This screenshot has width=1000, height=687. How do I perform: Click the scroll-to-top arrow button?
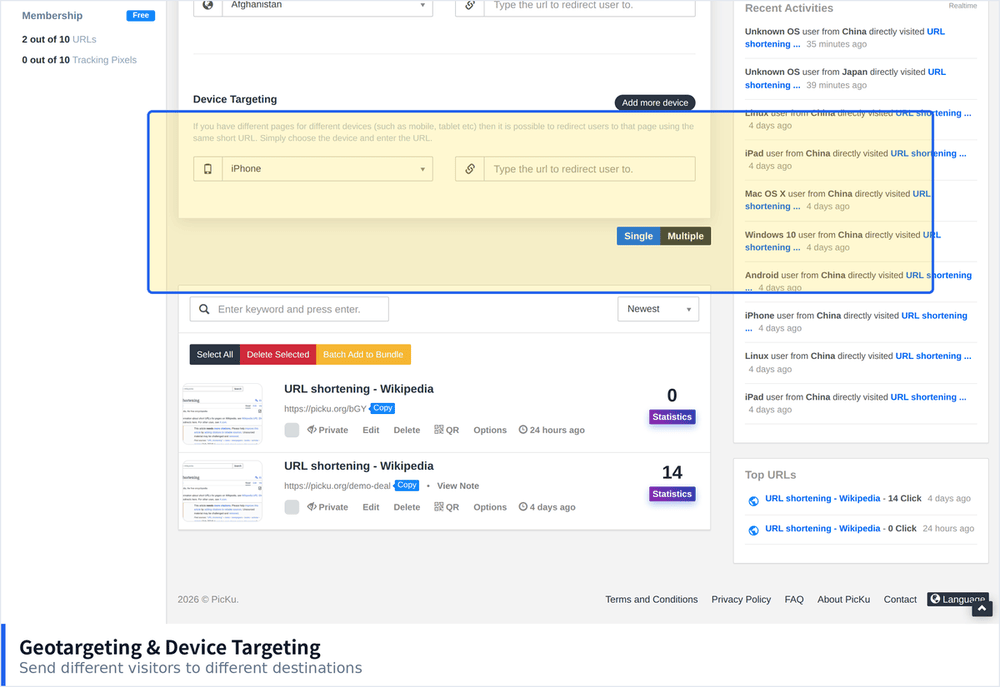pyautogui.click(x=982, y=609)
